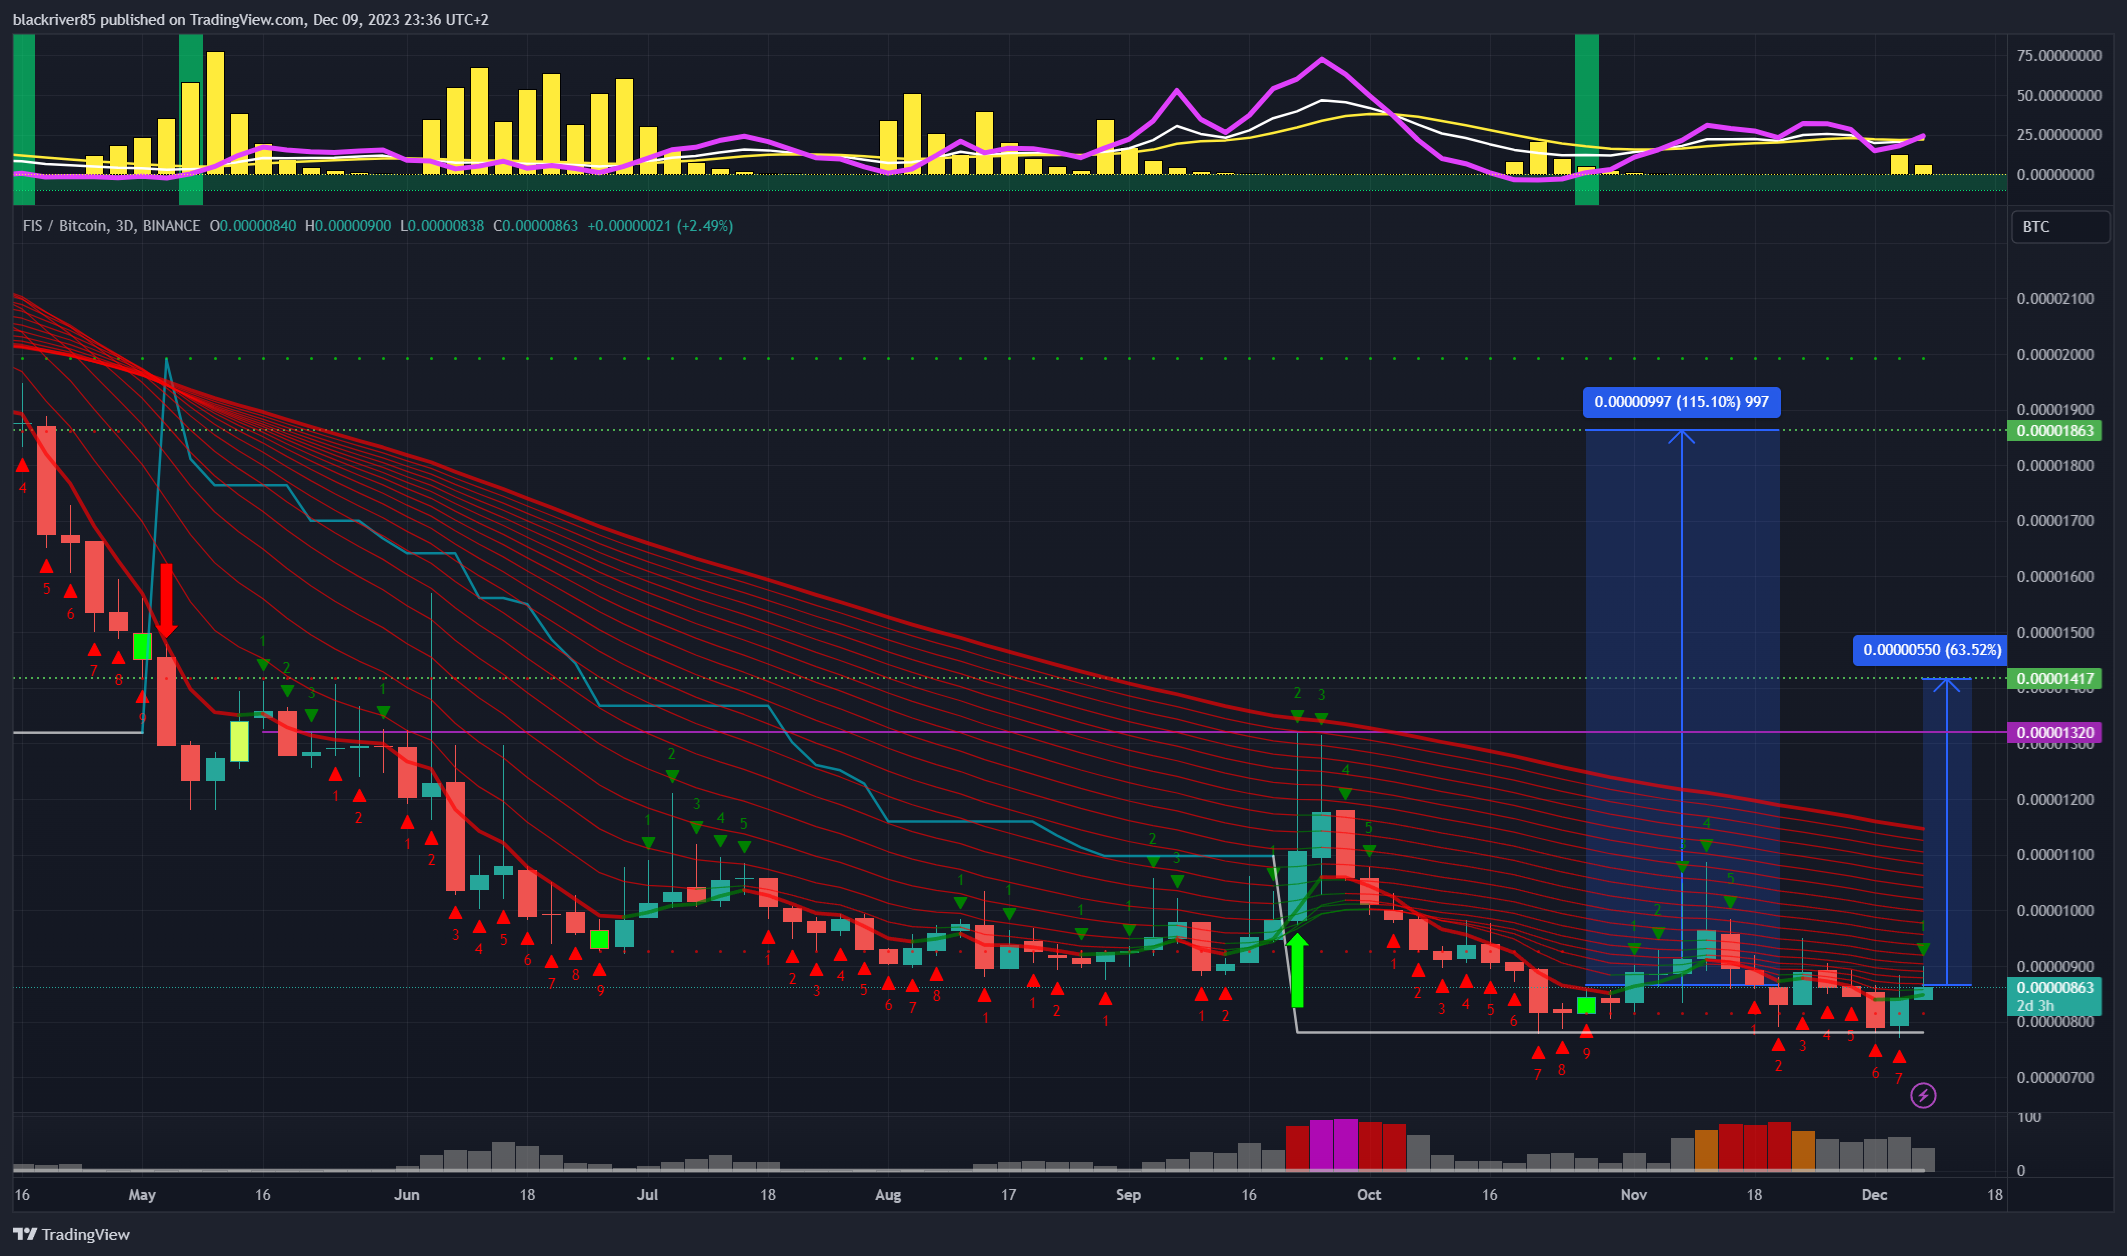Click the Oct label on time axis

1369,1195
